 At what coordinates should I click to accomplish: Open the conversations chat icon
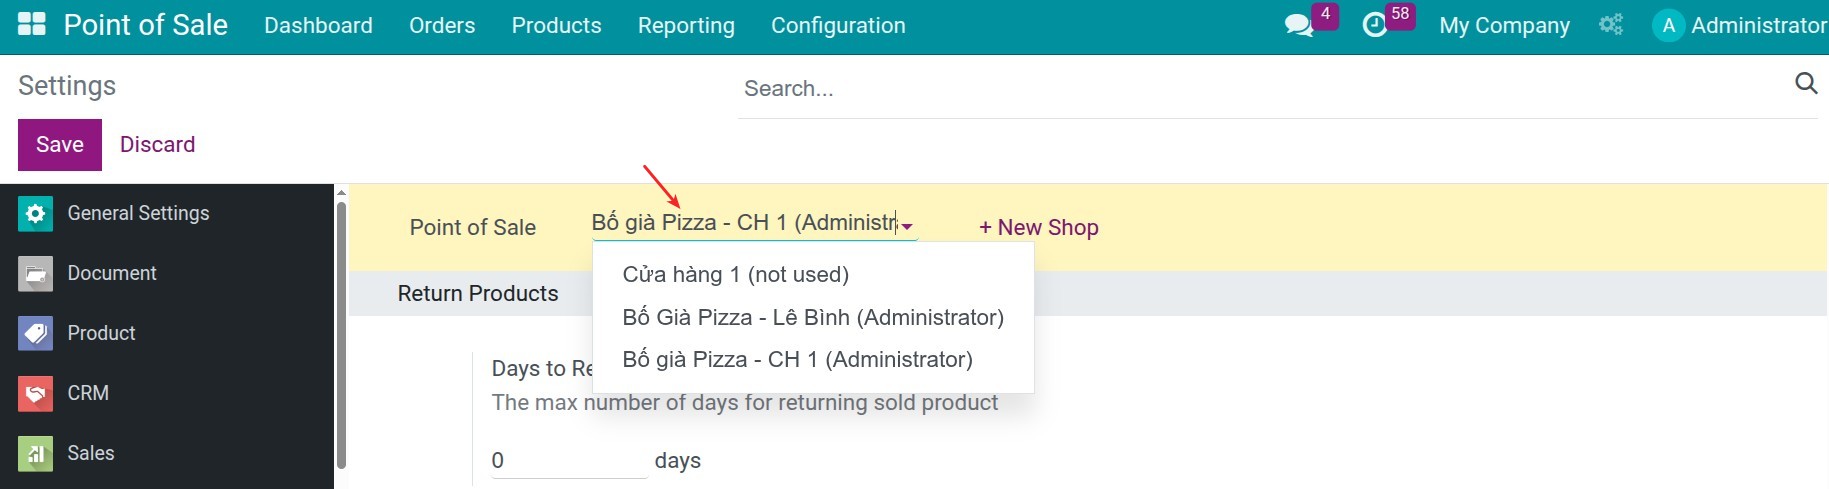tap(1298, 25)
